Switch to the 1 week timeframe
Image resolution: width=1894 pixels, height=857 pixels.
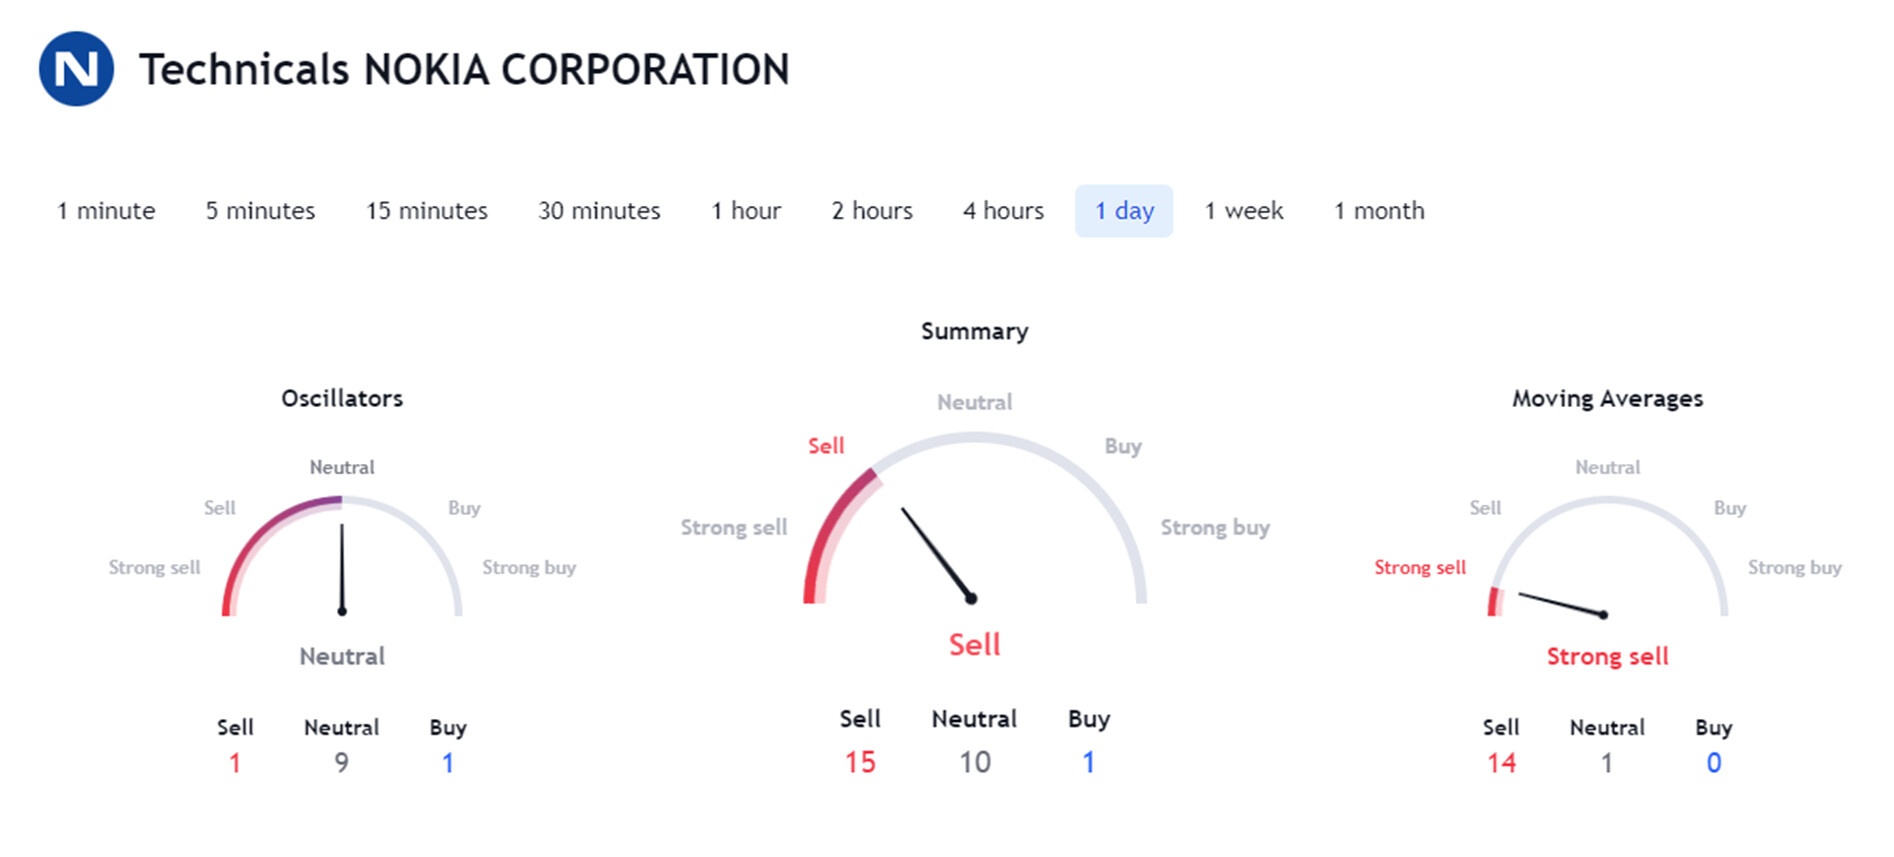[x=1244, y=211]
